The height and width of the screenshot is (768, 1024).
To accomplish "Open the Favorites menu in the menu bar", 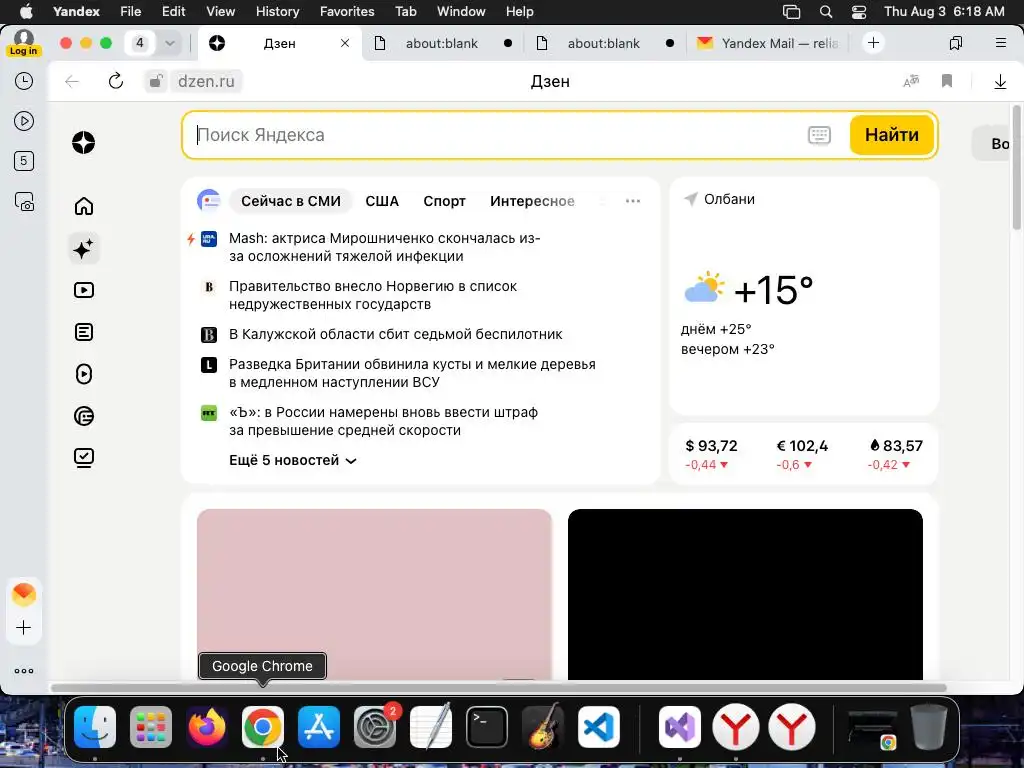I will (x=347, y=12).
